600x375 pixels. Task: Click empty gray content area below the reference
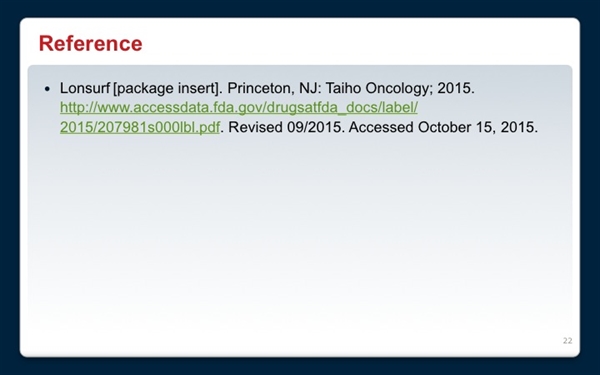pos(300,230)
